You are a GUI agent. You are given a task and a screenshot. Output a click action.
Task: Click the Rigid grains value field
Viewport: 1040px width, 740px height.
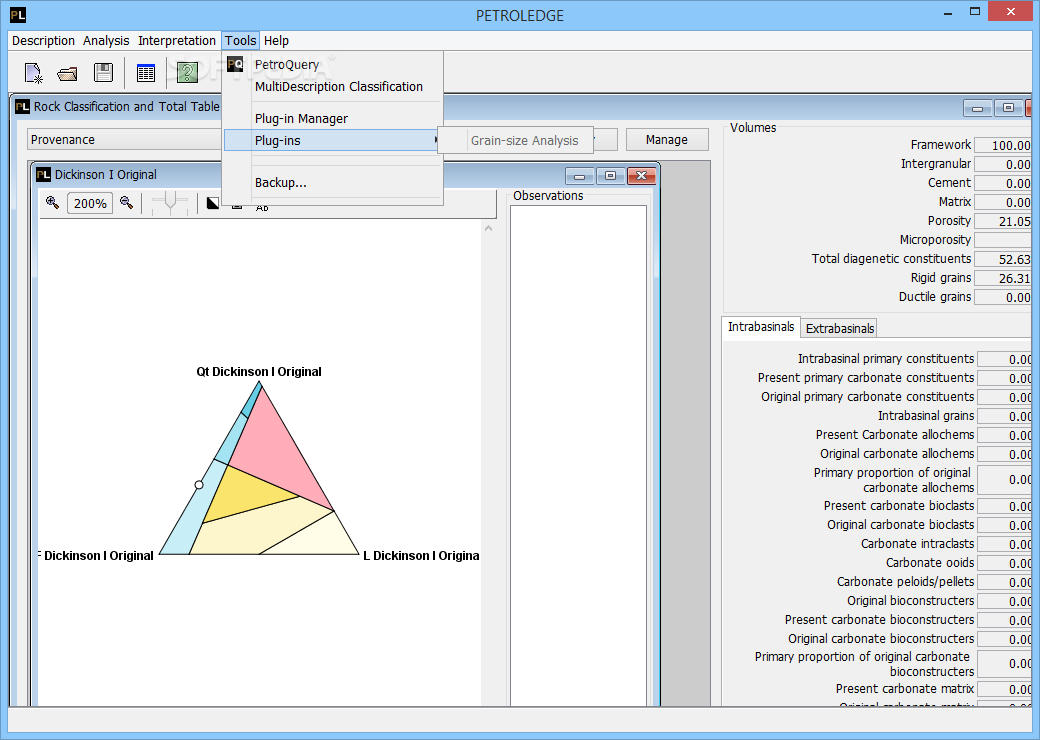[x=1002, y=278]
